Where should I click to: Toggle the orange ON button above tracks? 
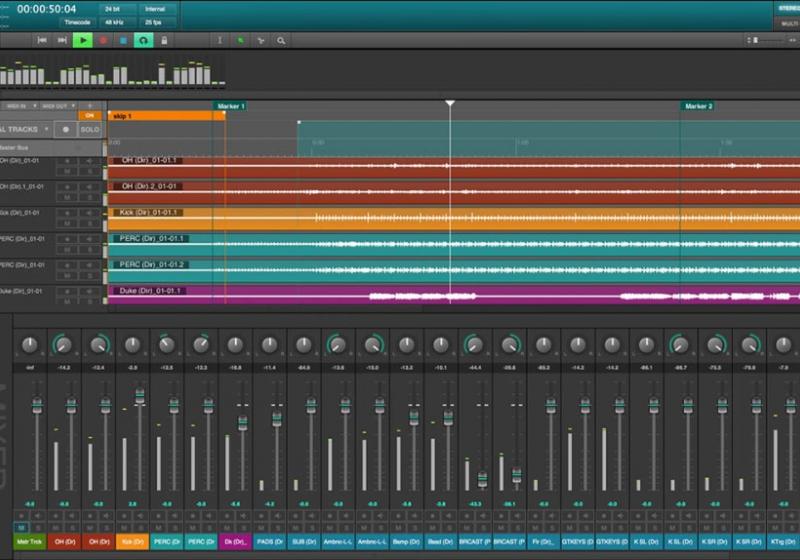coord(90,115)
